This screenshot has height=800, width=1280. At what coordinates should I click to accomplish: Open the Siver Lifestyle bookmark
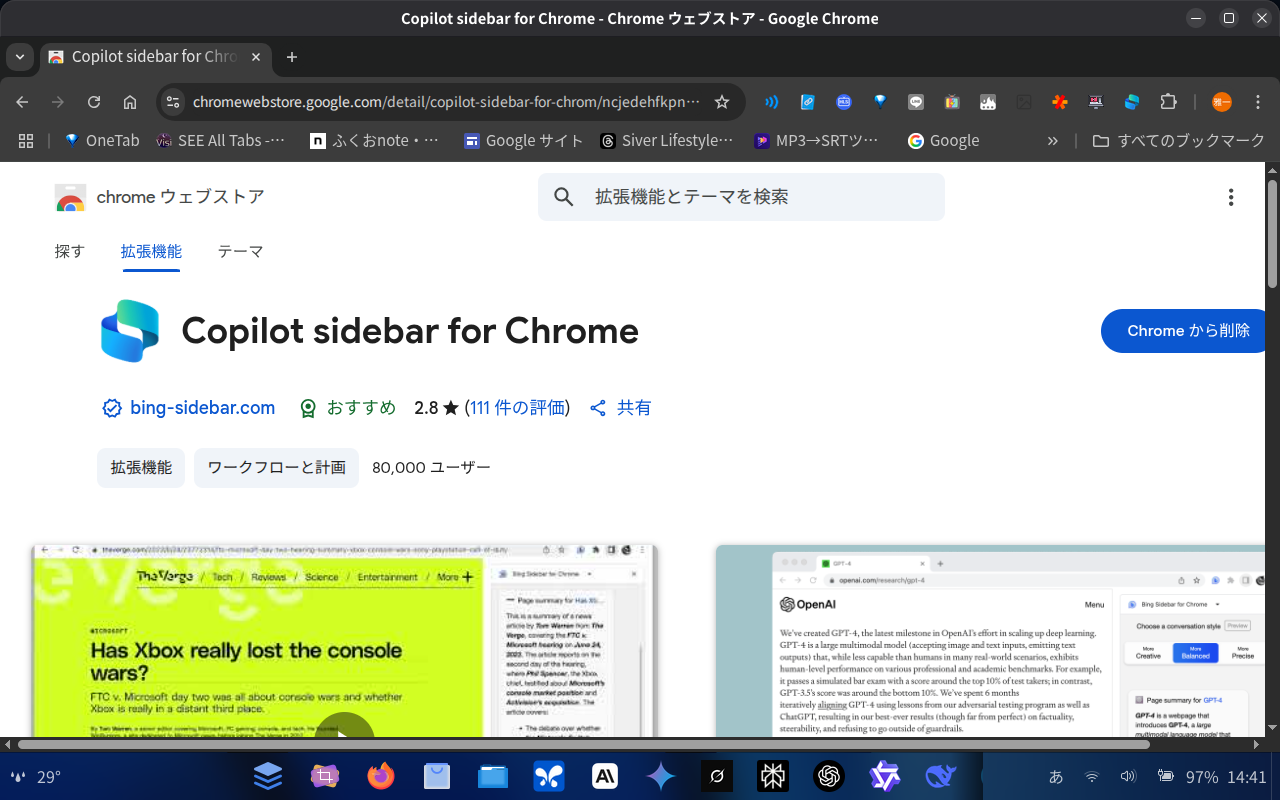[x=667, y=141]
